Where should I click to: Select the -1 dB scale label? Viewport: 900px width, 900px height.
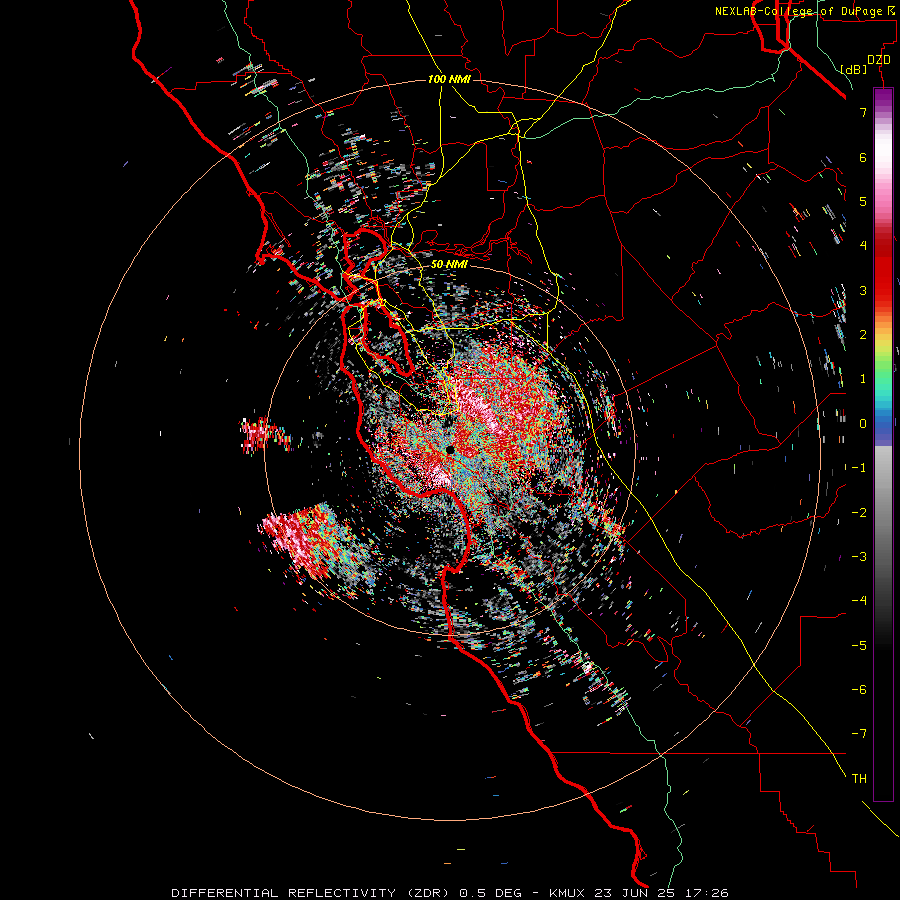tap(859, 468)
